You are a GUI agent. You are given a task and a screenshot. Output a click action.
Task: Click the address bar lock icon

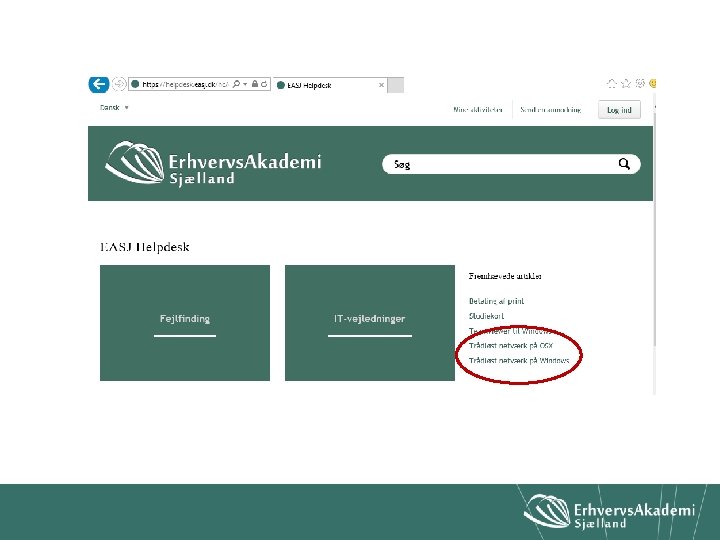click(x=255, y=84)
